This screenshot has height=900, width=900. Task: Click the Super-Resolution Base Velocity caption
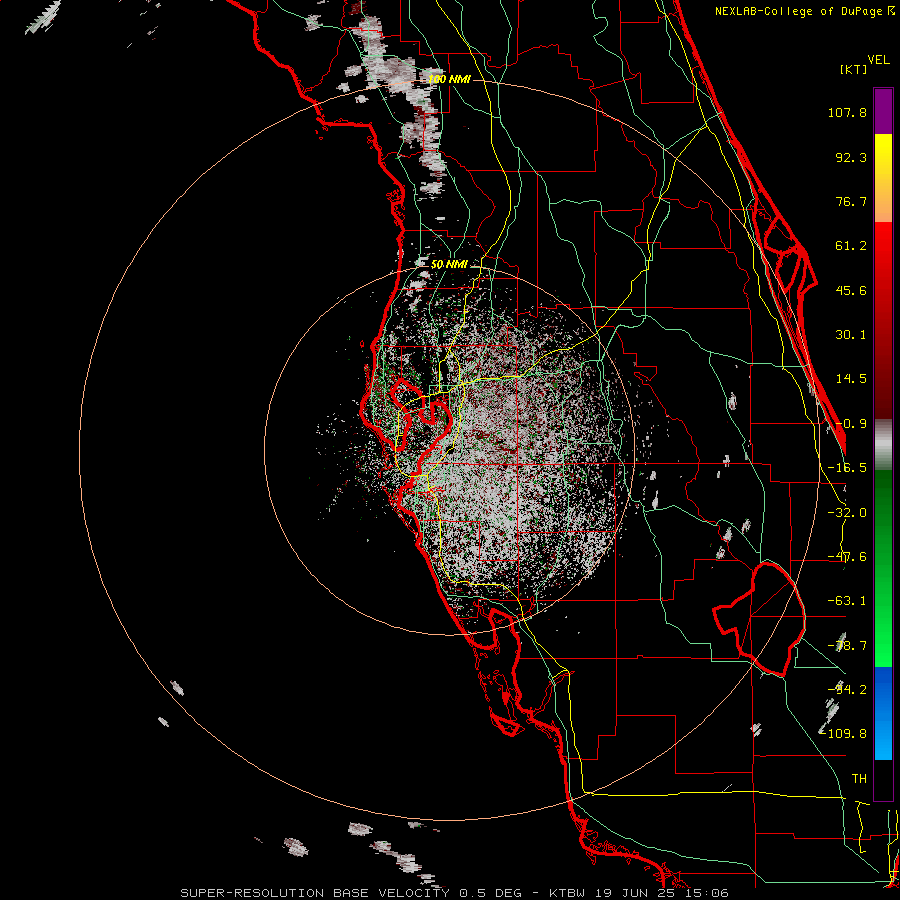coord(455,893)
